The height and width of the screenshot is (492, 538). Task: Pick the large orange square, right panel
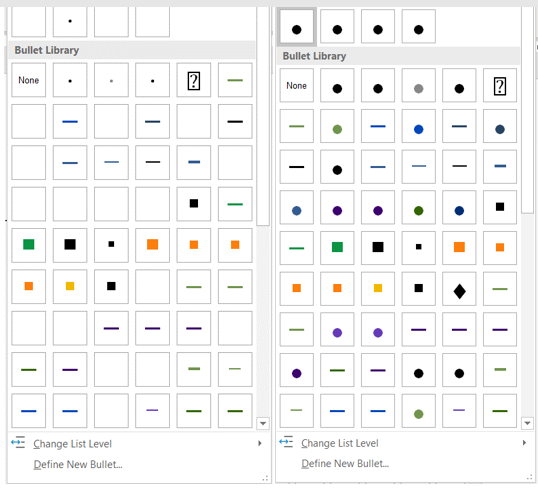pos(459,248)
